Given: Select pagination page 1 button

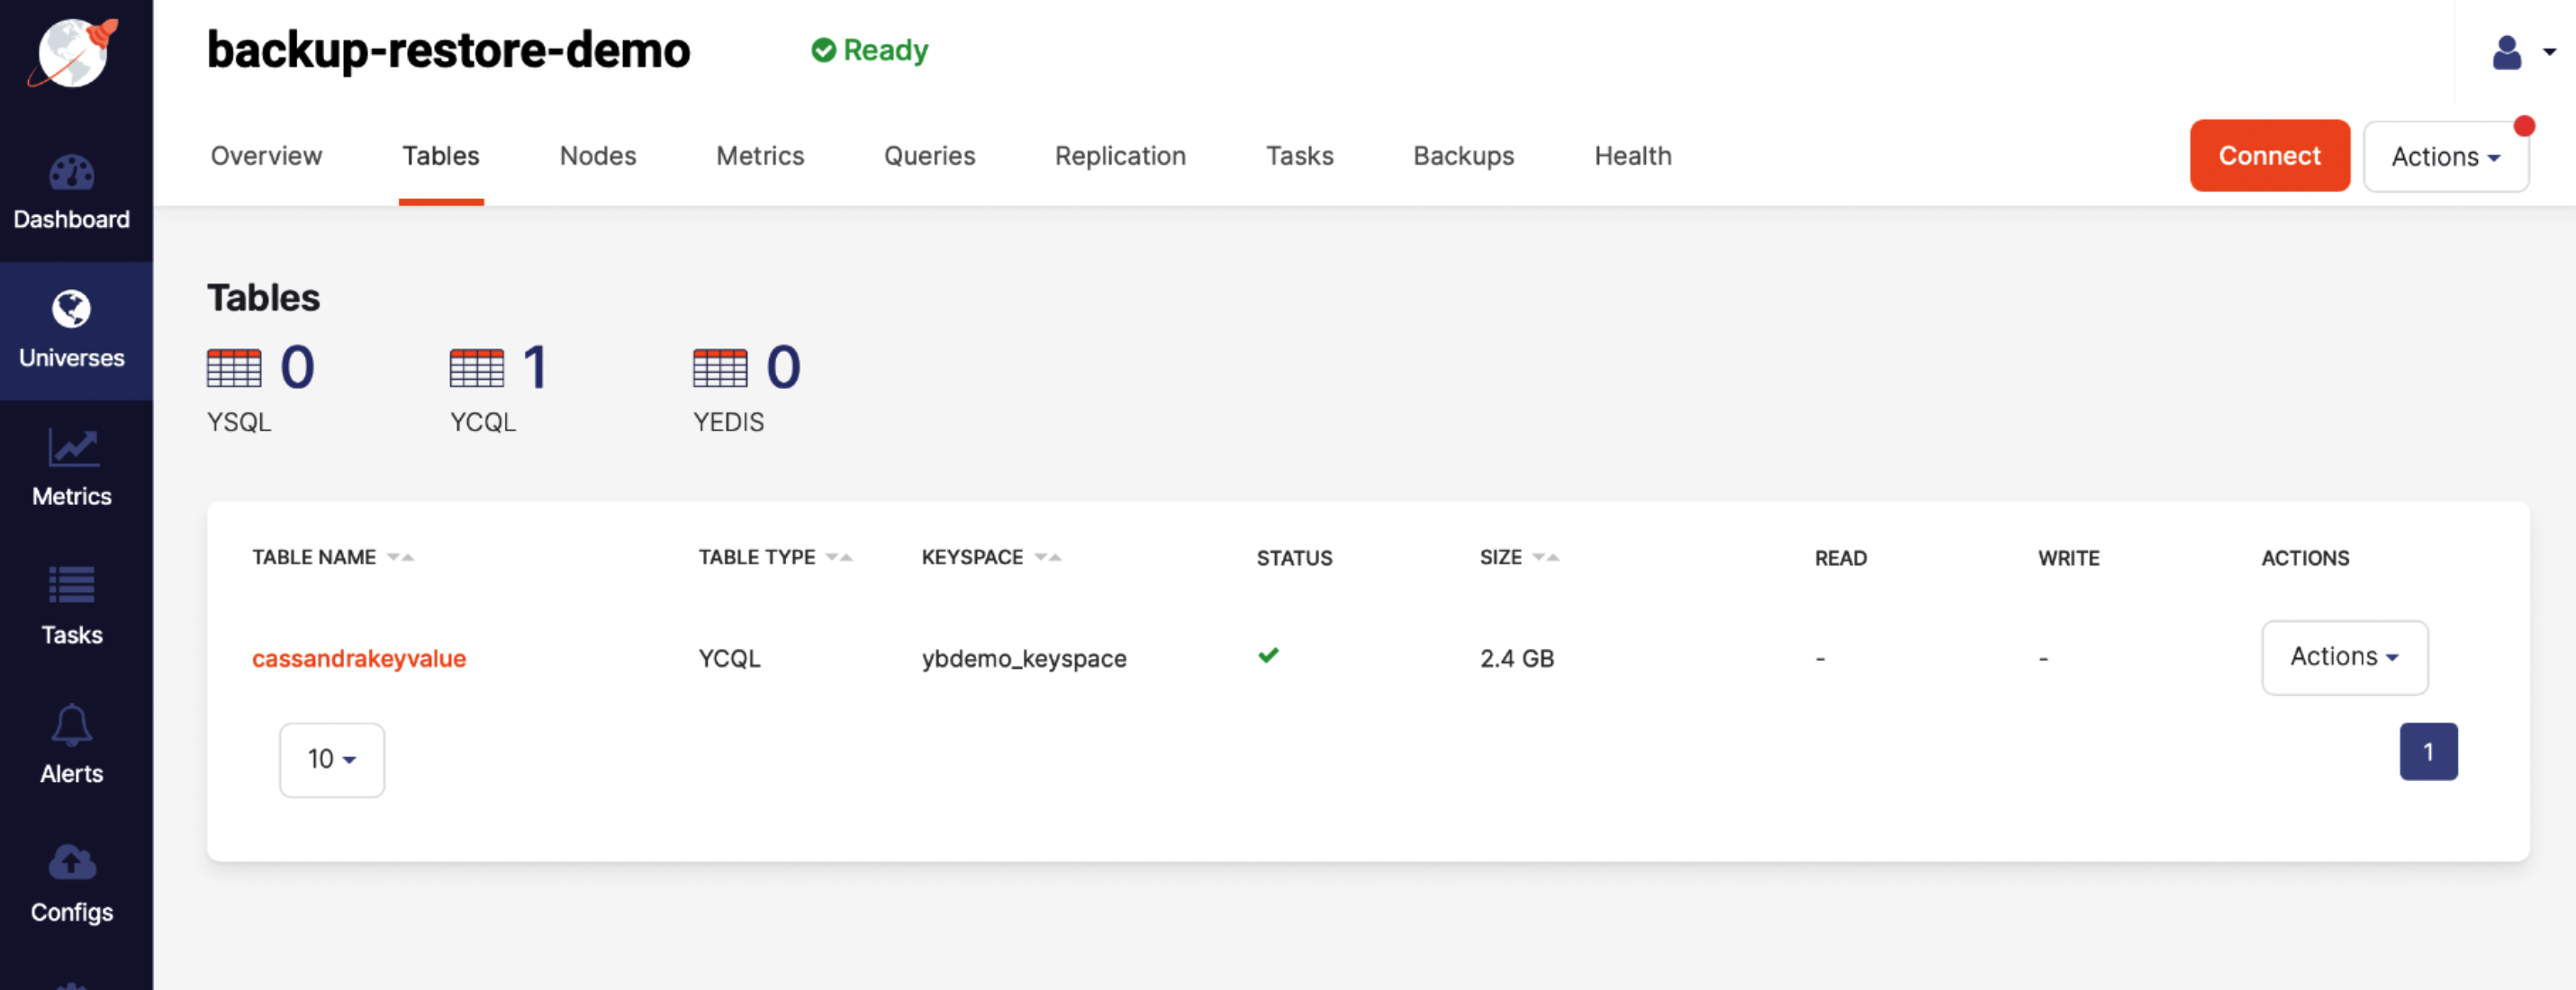Looking at the screenshot, I should tap(2427, 752).
